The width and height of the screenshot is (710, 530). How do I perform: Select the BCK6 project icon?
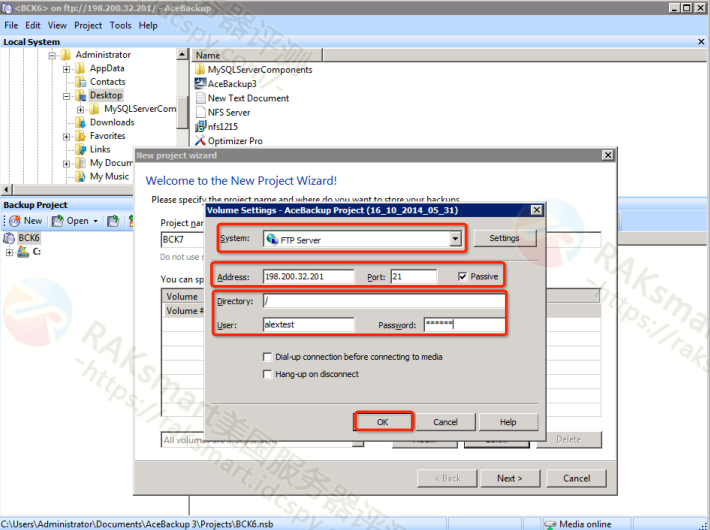(x=9, y=238)
